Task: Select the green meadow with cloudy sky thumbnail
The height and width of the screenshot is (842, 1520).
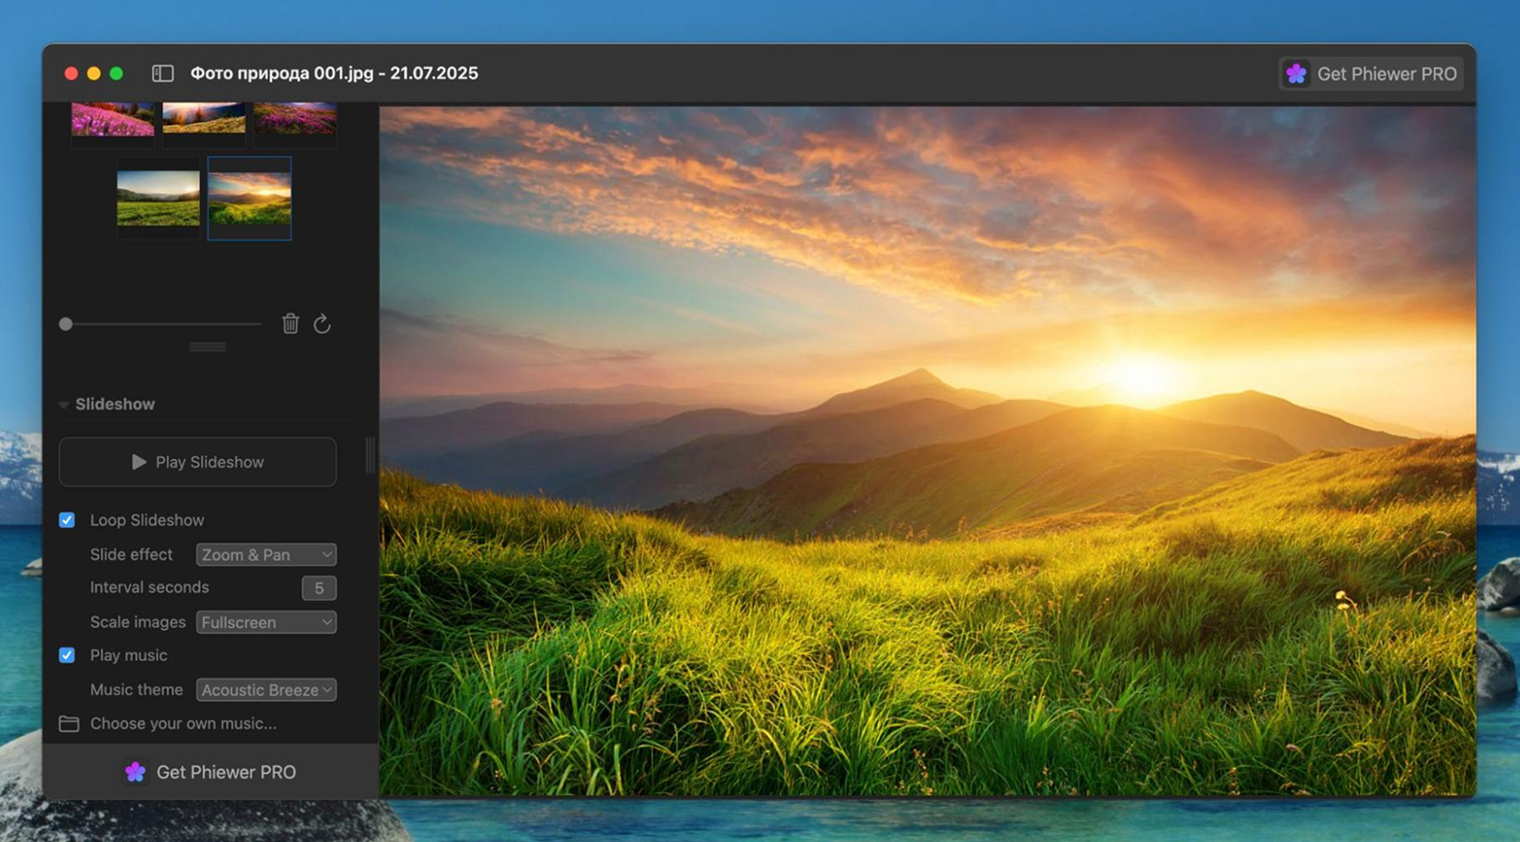Action: pyautogui.click(x=158, y=198)
